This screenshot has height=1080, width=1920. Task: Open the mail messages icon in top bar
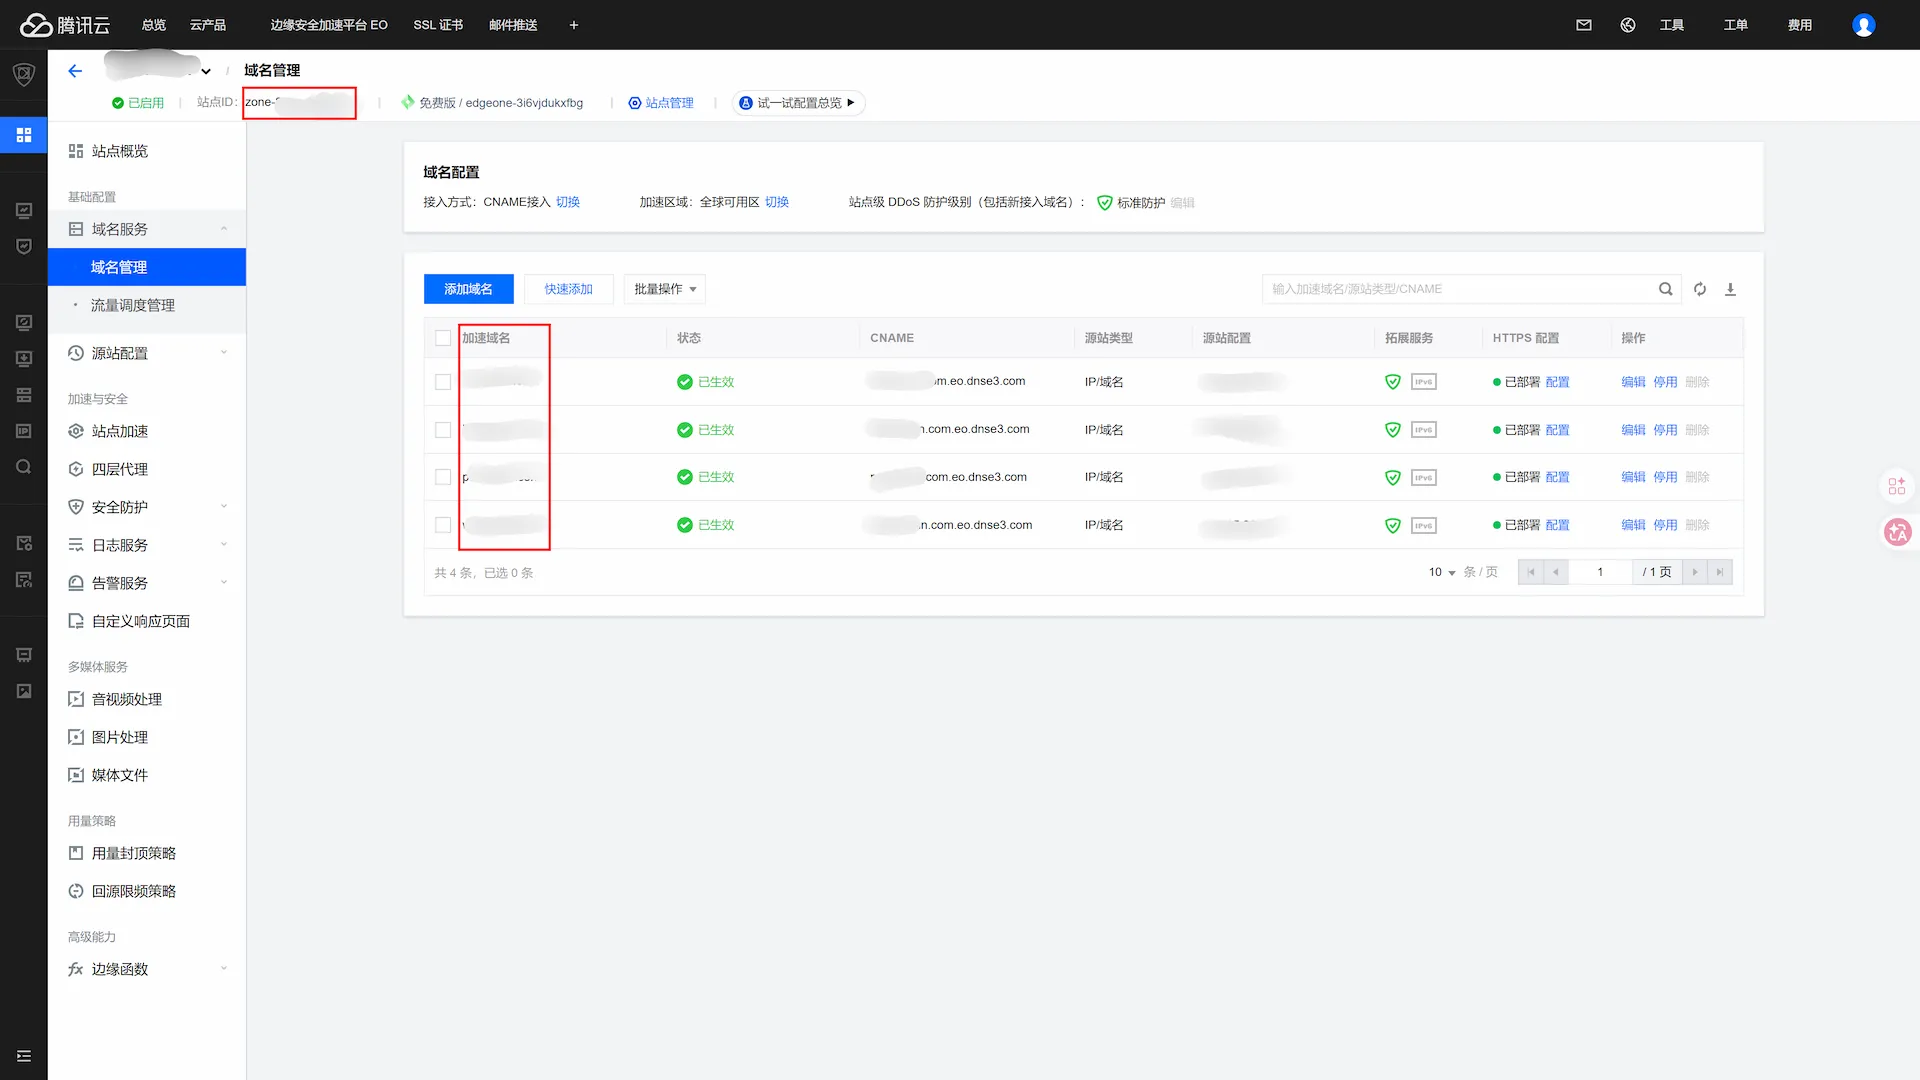[x=1584, y=25]
